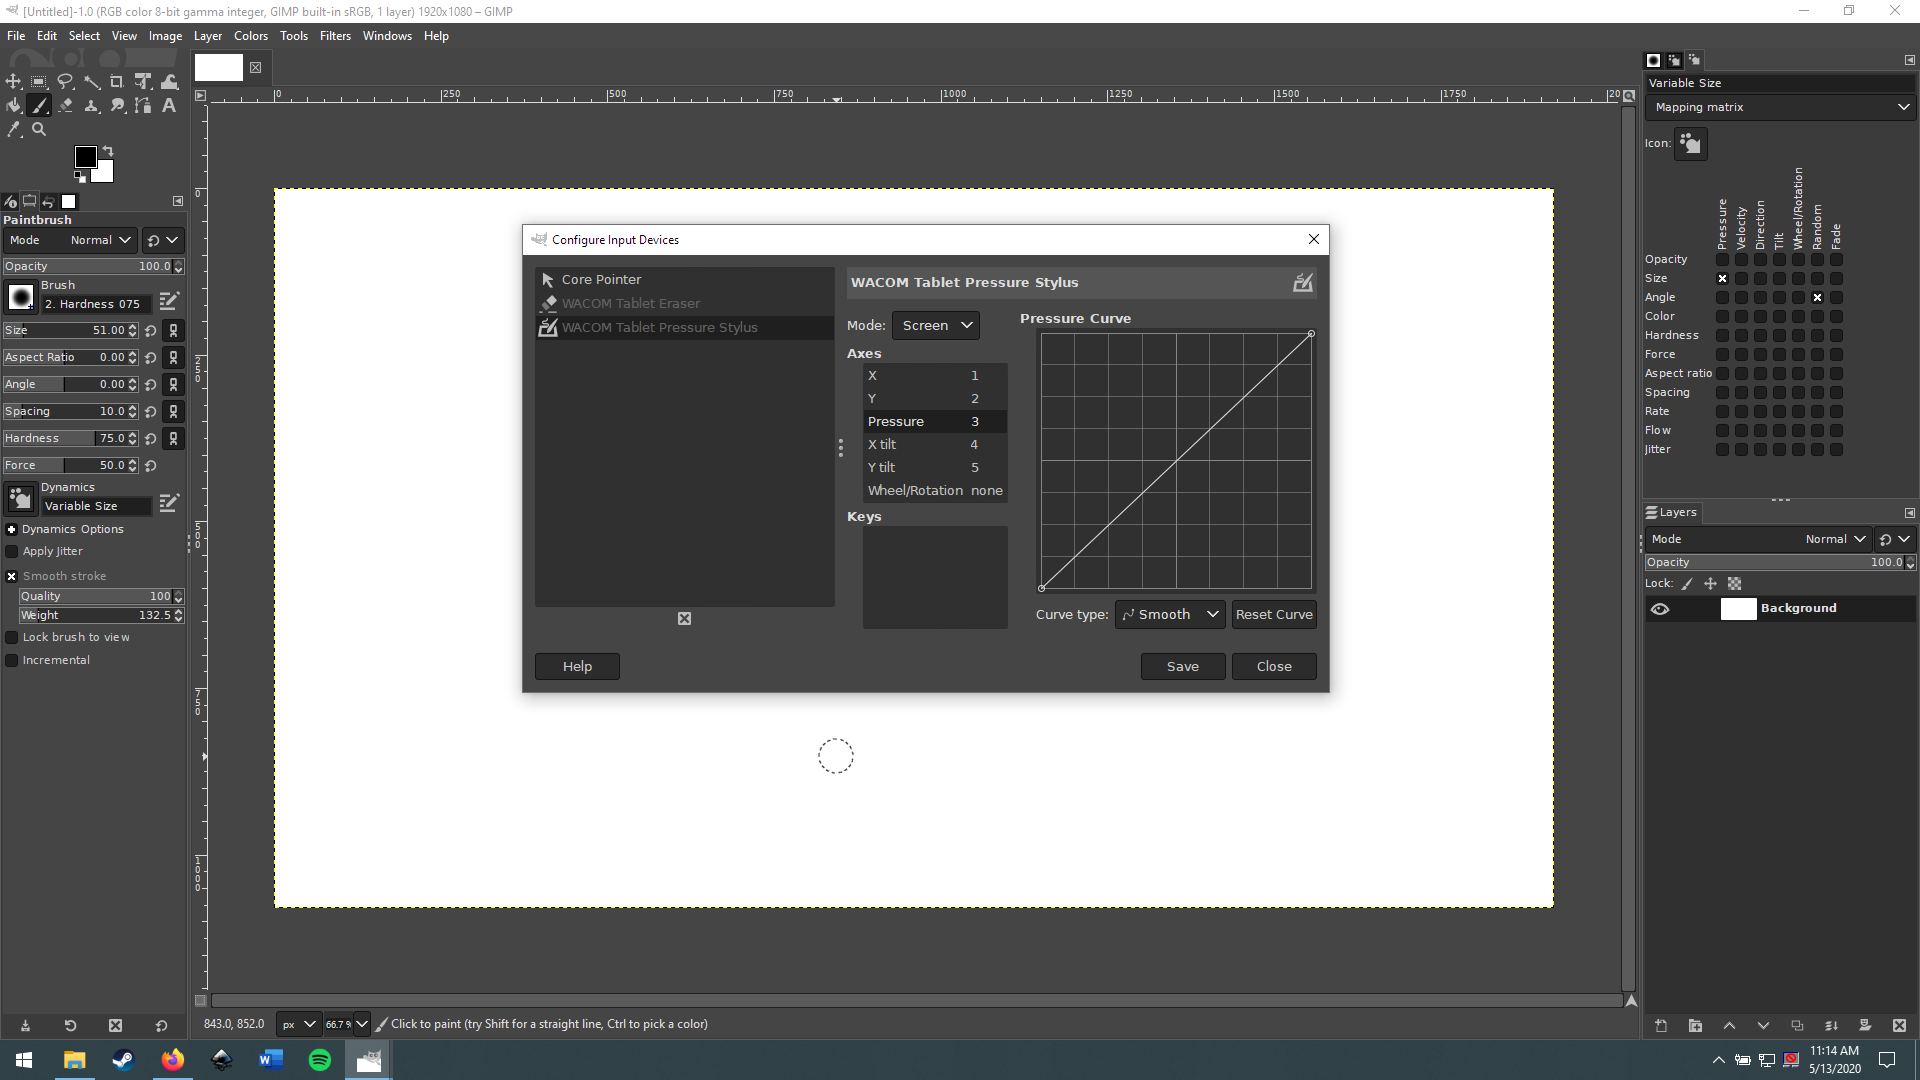Screen dimensions: 1920x1080
Task: Open Curve type Smooth dropdown
Action: click(1170, 615)
